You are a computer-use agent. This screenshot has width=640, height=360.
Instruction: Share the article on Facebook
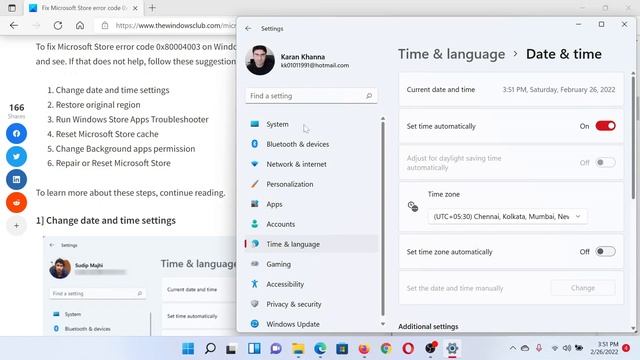pos(16,133)
